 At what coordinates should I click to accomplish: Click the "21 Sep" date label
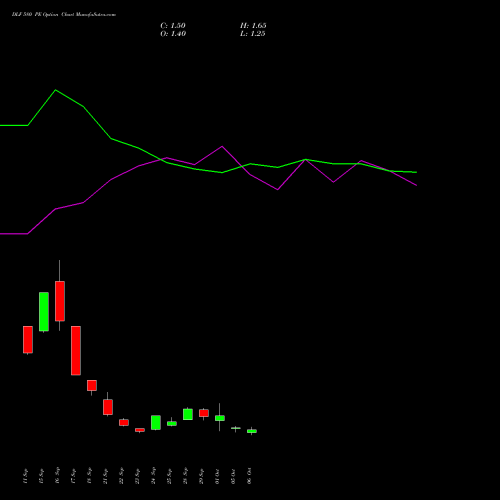pos(105,475)
